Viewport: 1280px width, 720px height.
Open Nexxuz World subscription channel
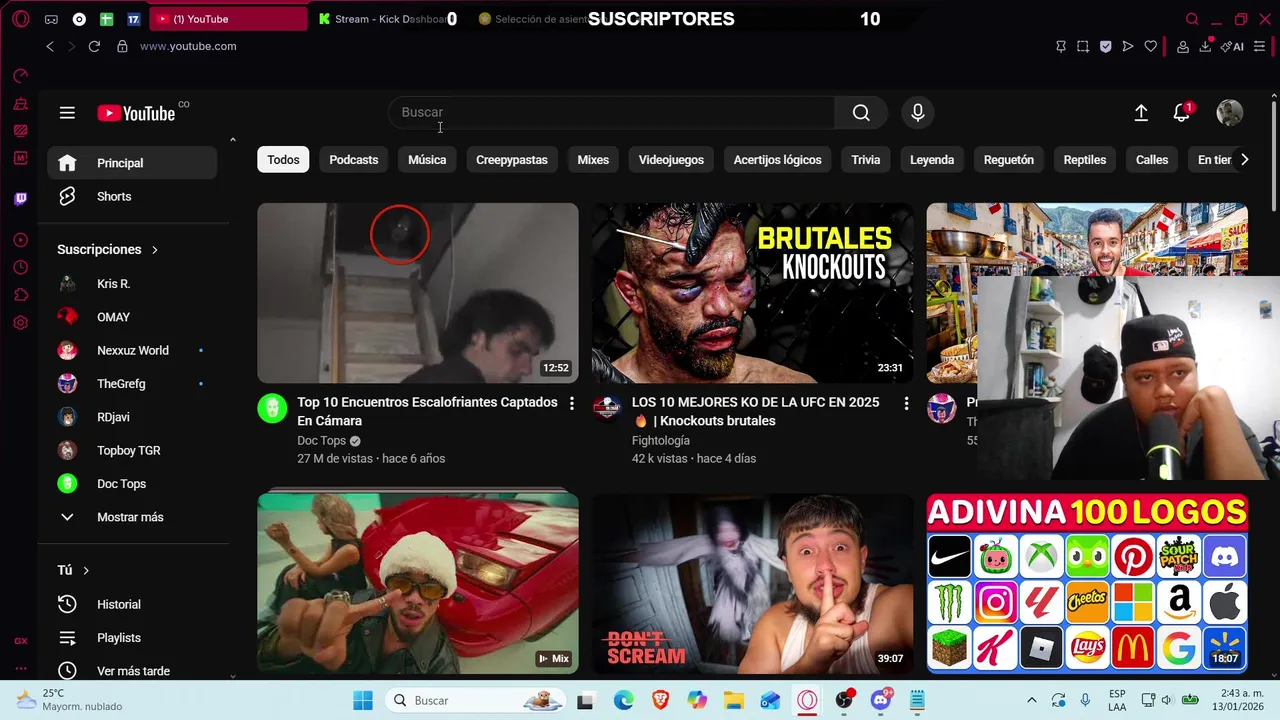point(132,350)
